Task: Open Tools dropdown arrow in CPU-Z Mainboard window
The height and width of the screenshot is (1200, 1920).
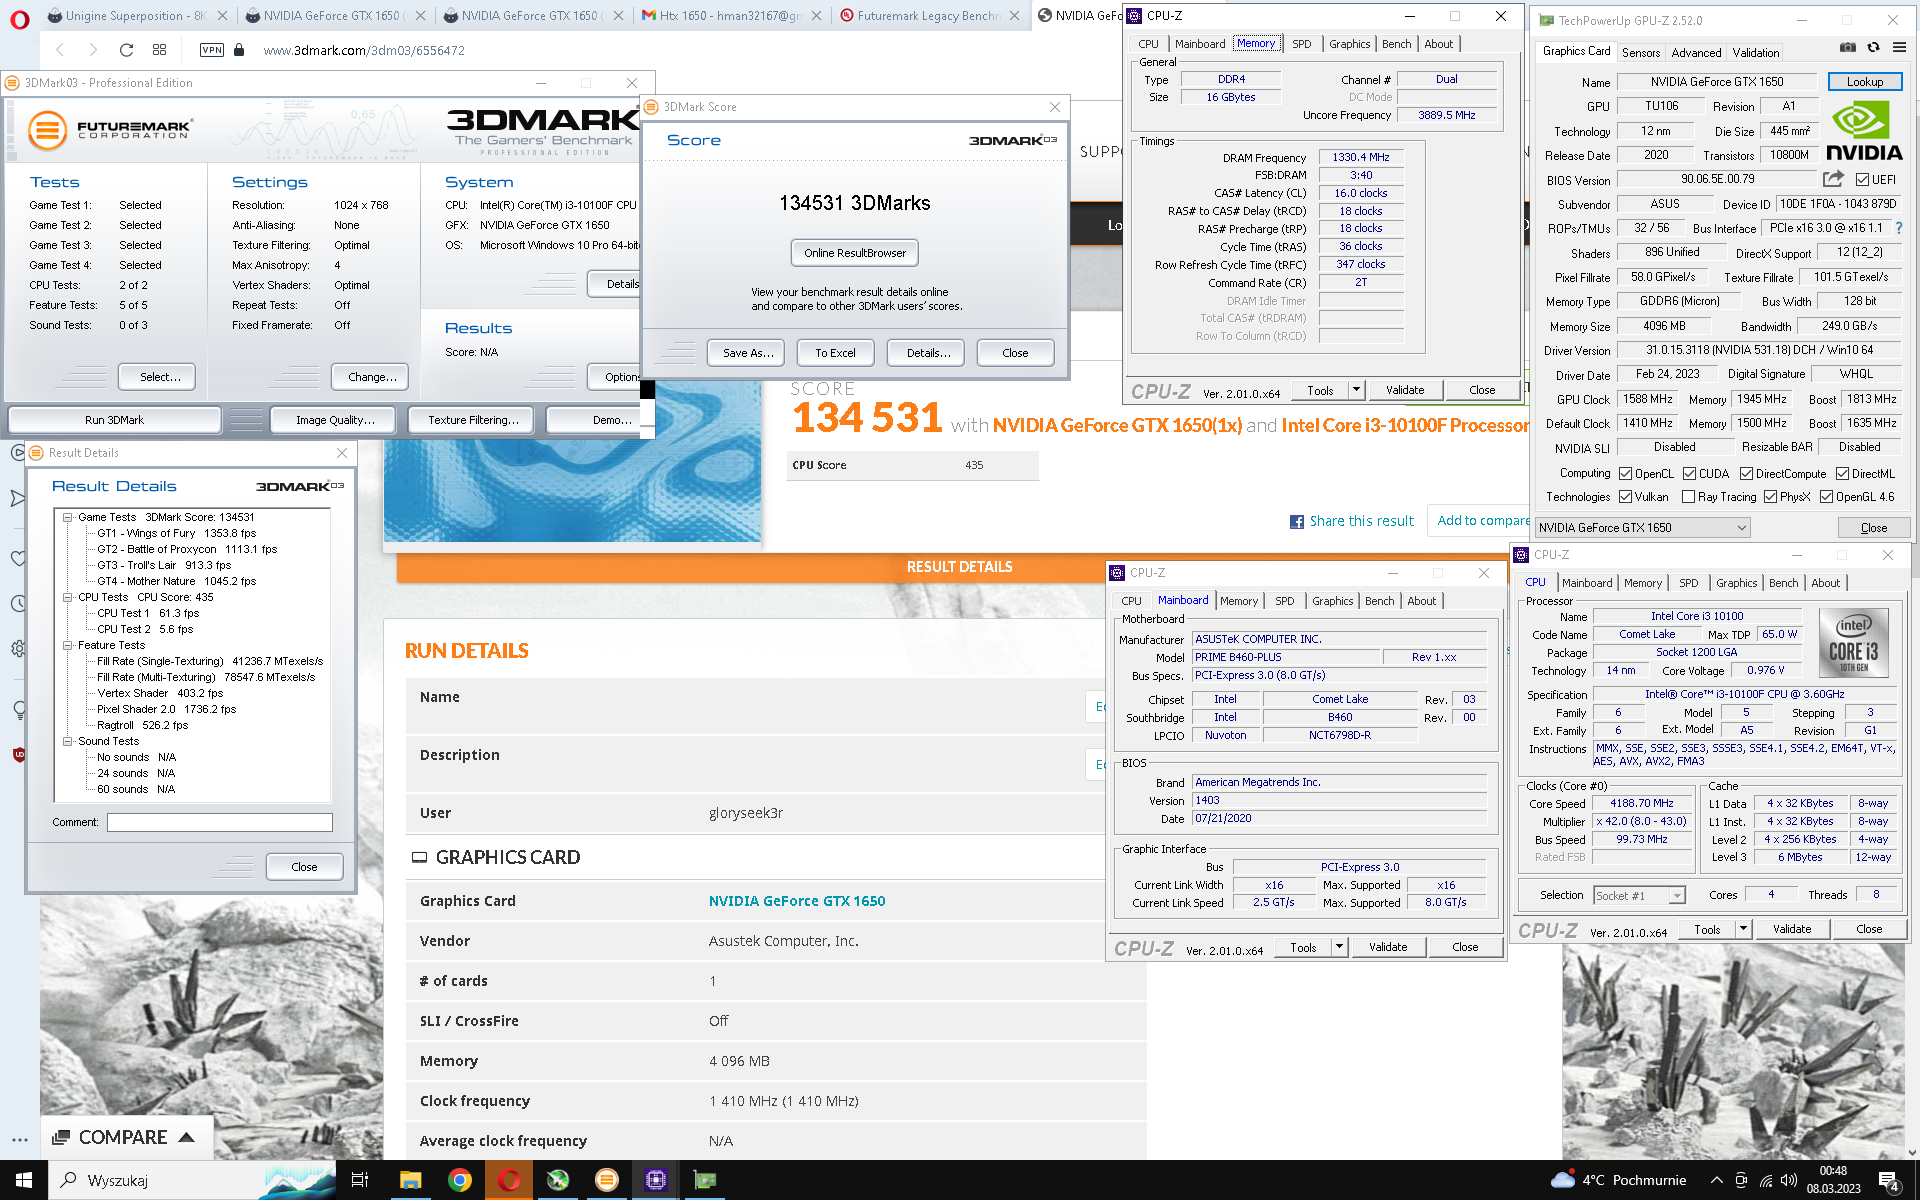Action: coord(1339,948)
